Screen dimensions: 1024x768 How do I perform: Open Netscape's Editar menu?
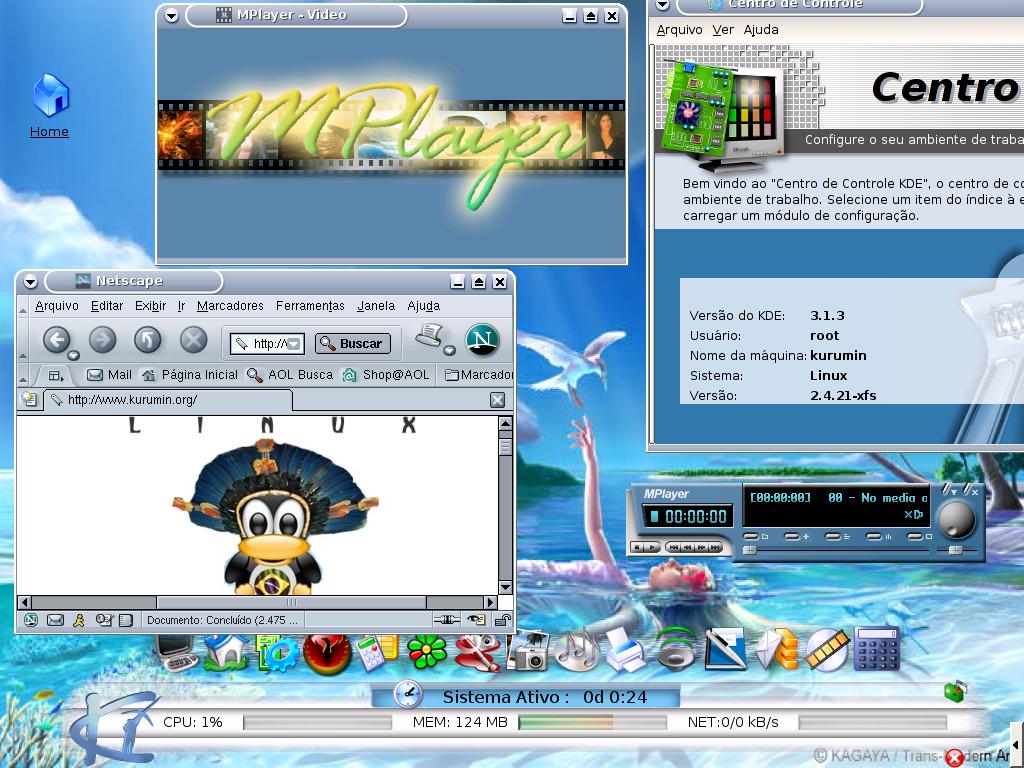pos(107,306)
